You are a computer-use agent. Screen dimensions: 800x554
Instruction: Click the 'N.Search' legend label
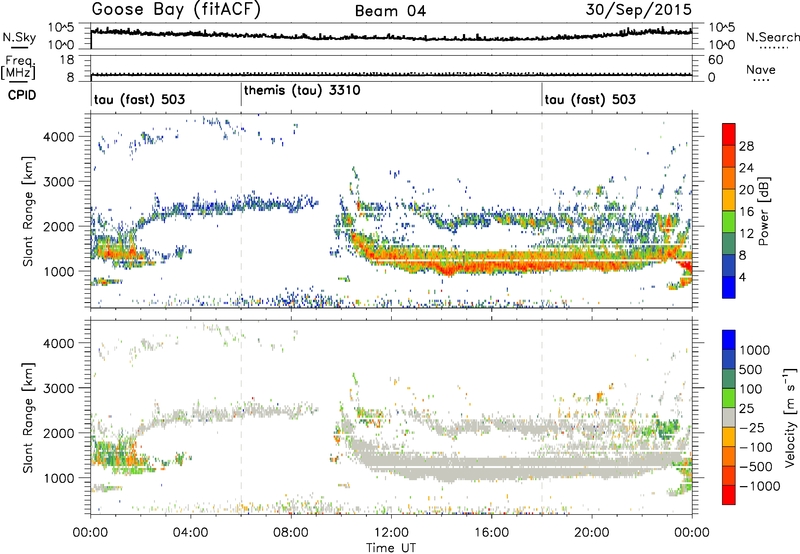point(773,37)
